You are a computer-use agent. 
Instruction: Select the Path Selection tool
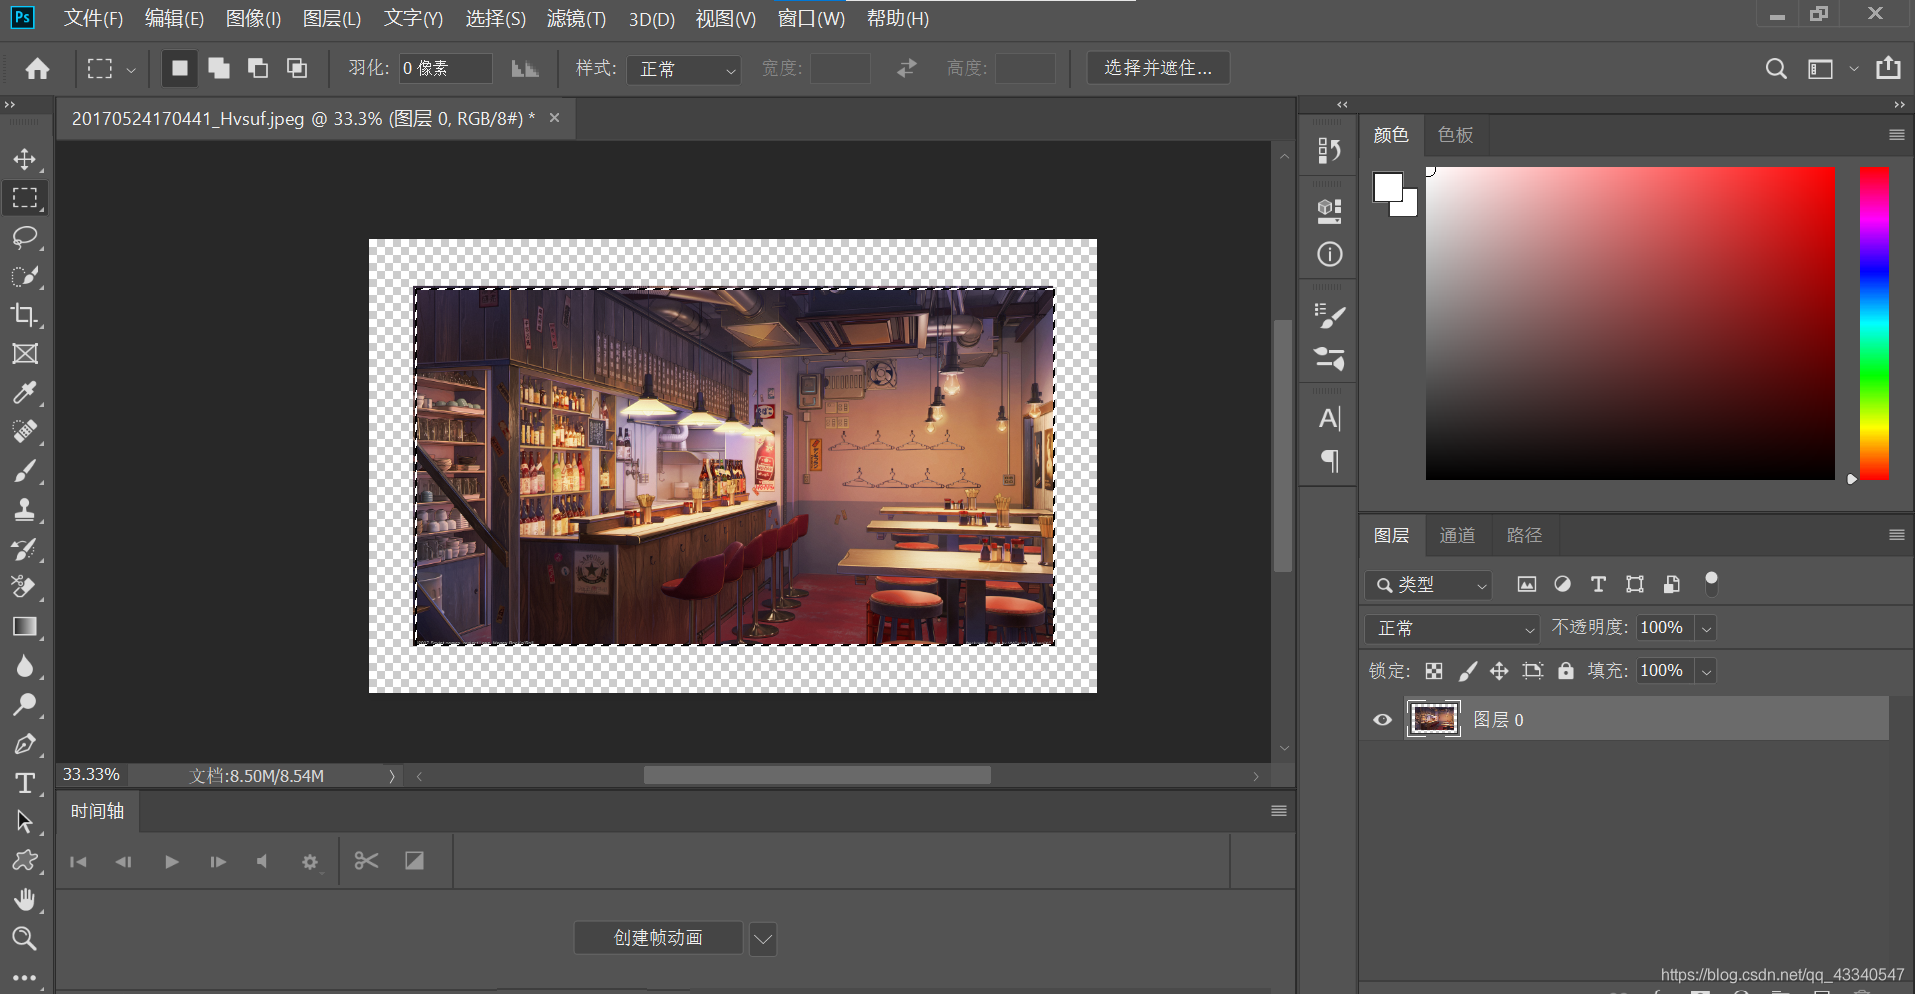25,822
